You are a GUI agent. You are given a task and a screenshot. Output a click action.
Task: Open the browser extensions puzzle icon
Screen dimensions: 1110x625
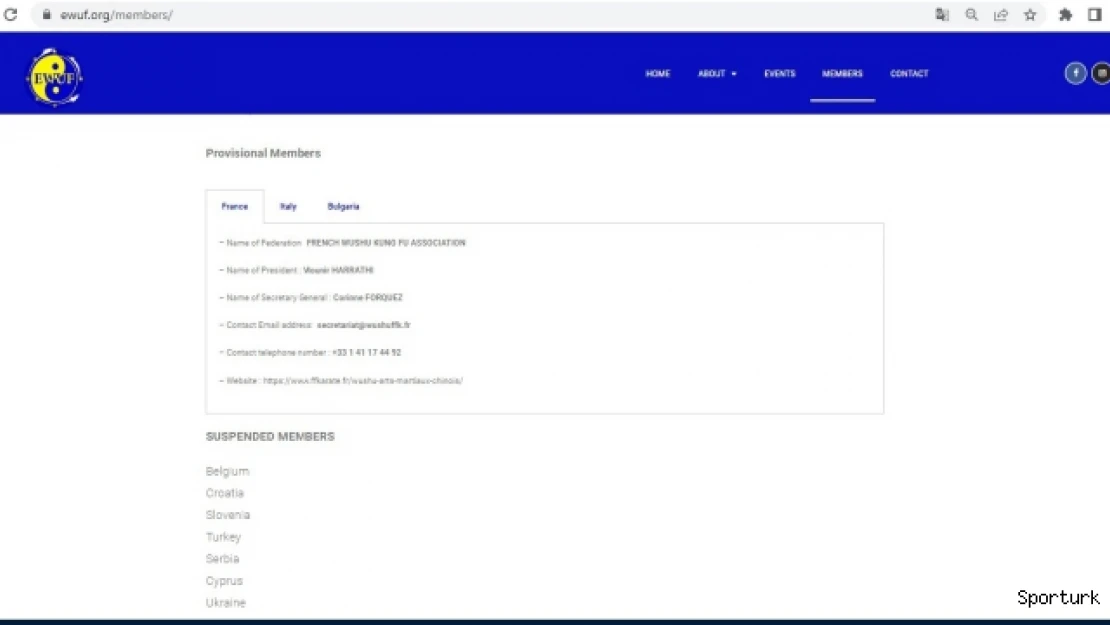tap(1066, 15)
